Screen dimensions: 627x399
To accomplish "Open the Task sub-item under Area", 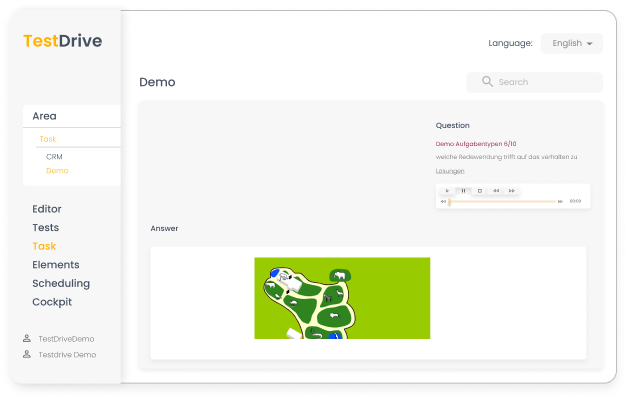I will coord(48,139).
